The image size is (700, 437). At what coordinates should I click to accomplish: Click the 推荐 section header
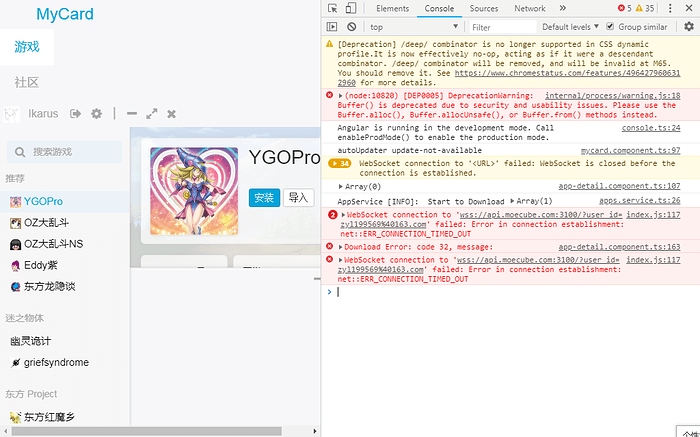[x=15, y=179]
